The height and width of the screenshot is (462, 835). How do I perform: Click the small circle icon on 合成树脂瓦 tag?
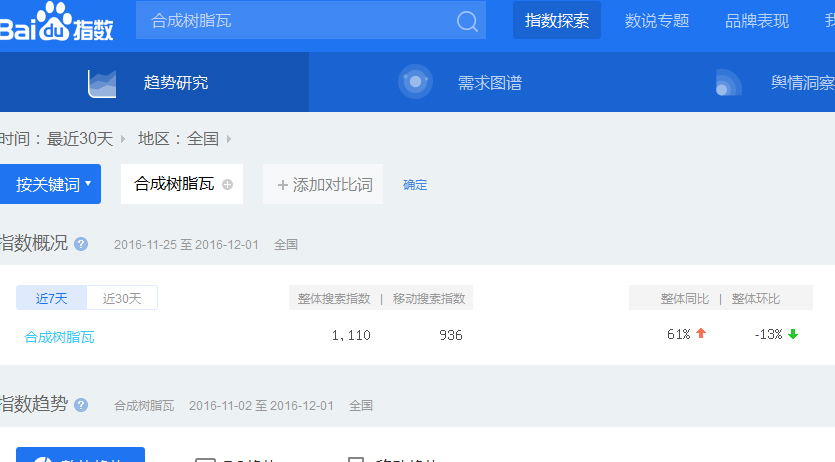(227, 185)
